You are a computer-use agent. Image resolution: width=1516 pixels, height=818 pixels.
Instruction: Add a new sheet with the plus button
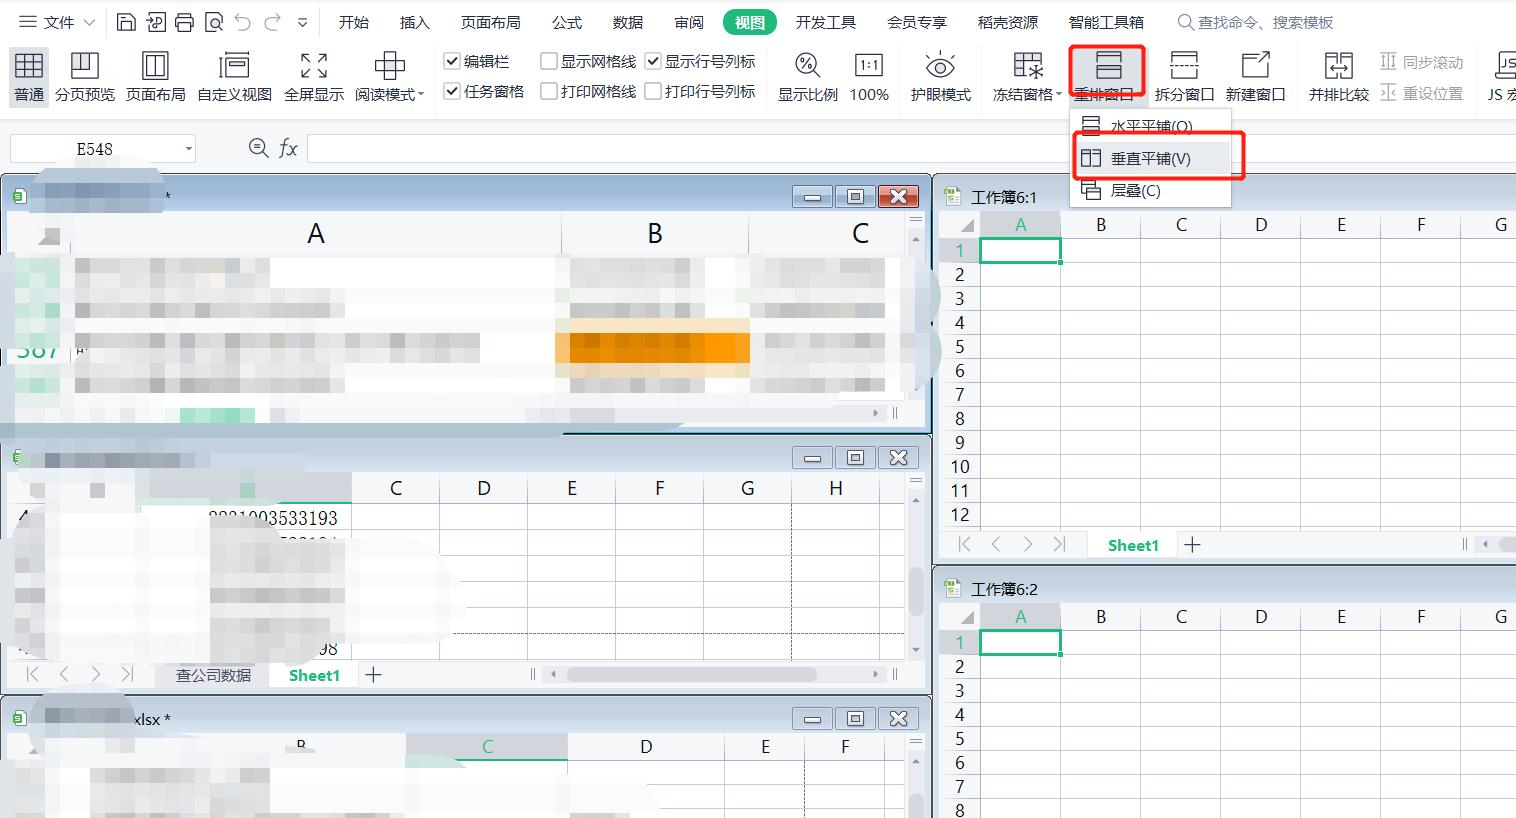(x=372, y=675)
